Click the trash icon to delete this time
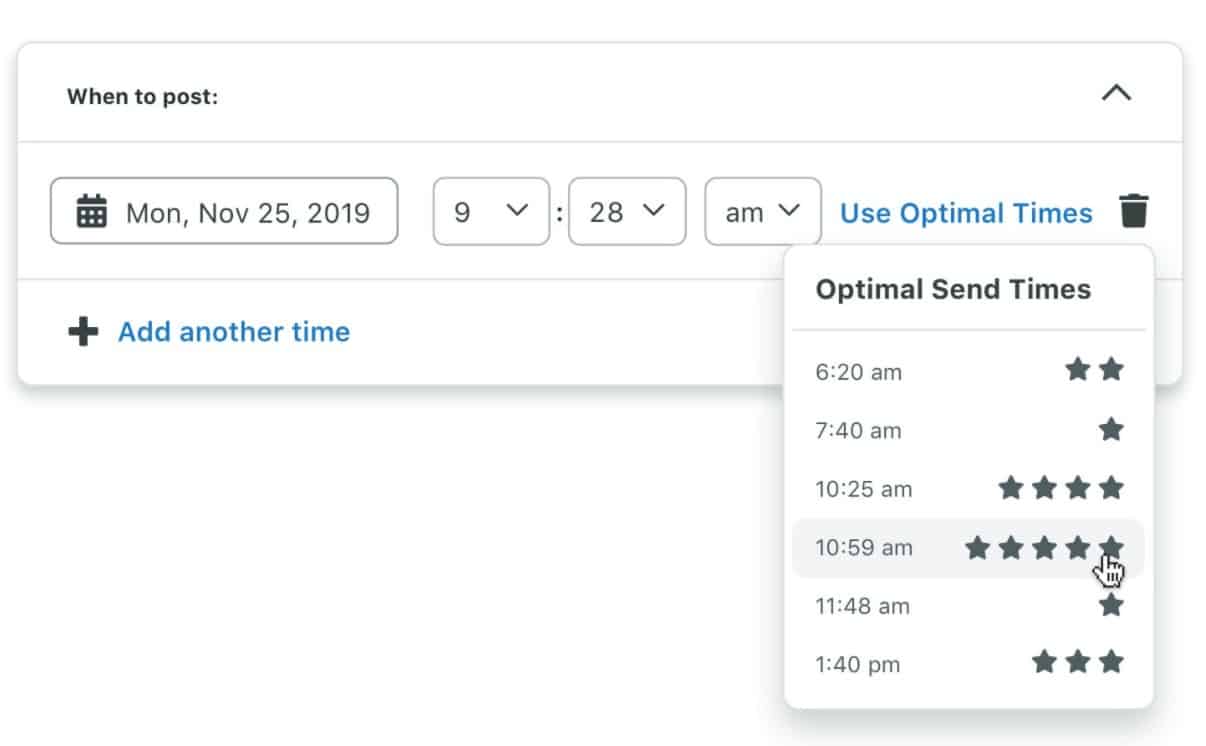Screen dimensions: 1206x746 point(1135,211)
